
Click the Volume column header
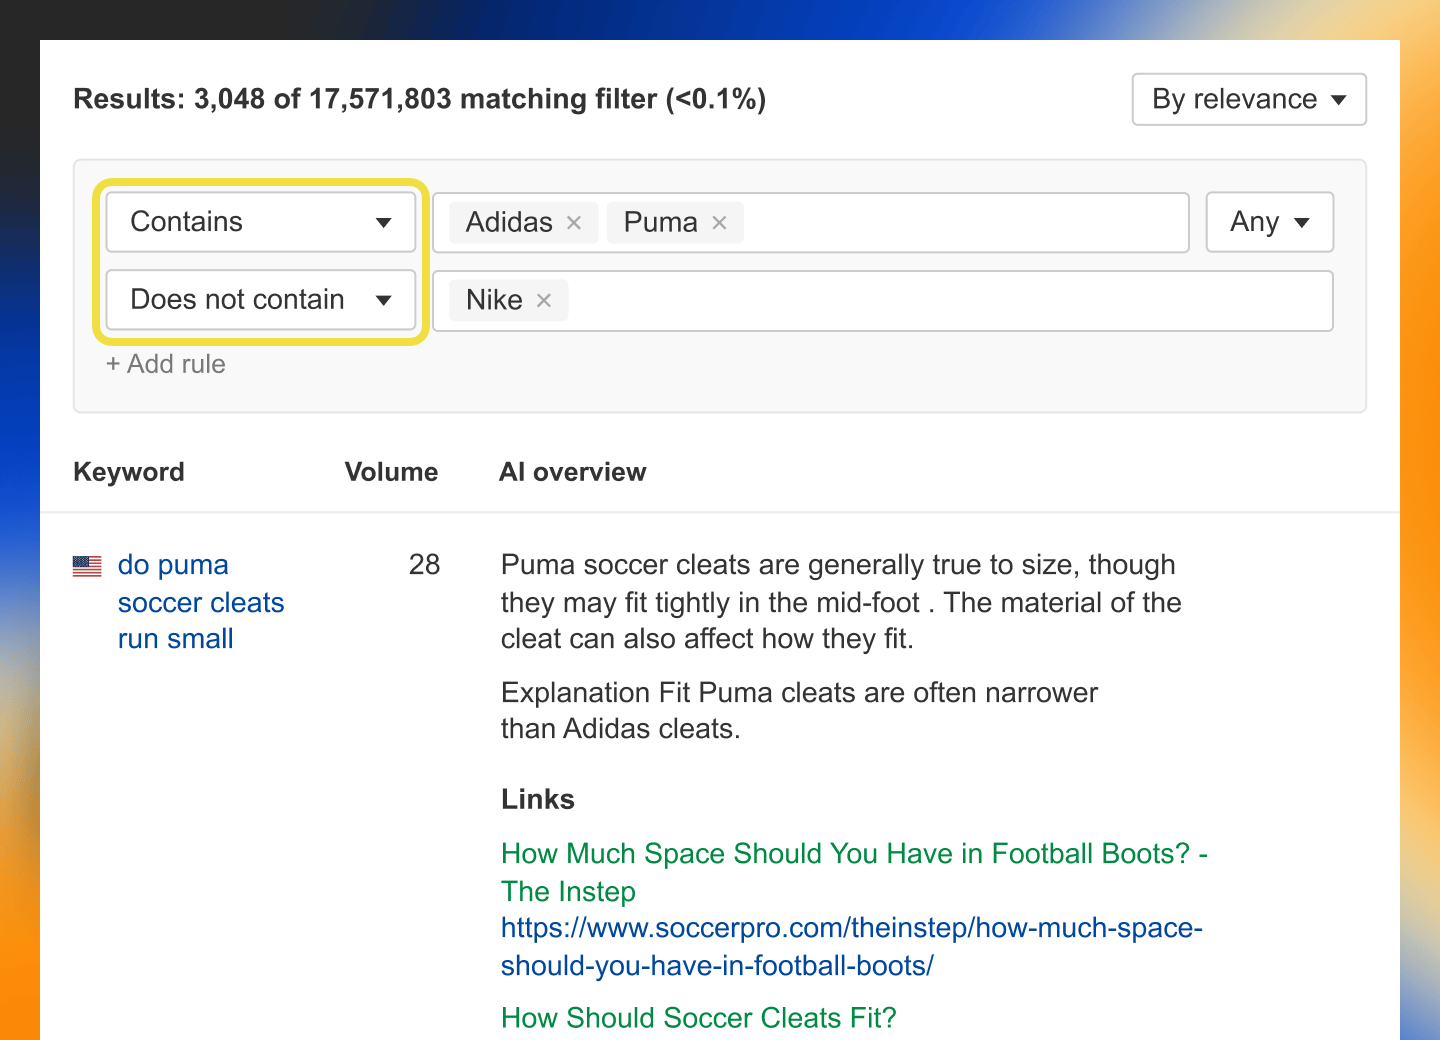tap(391, 472)
